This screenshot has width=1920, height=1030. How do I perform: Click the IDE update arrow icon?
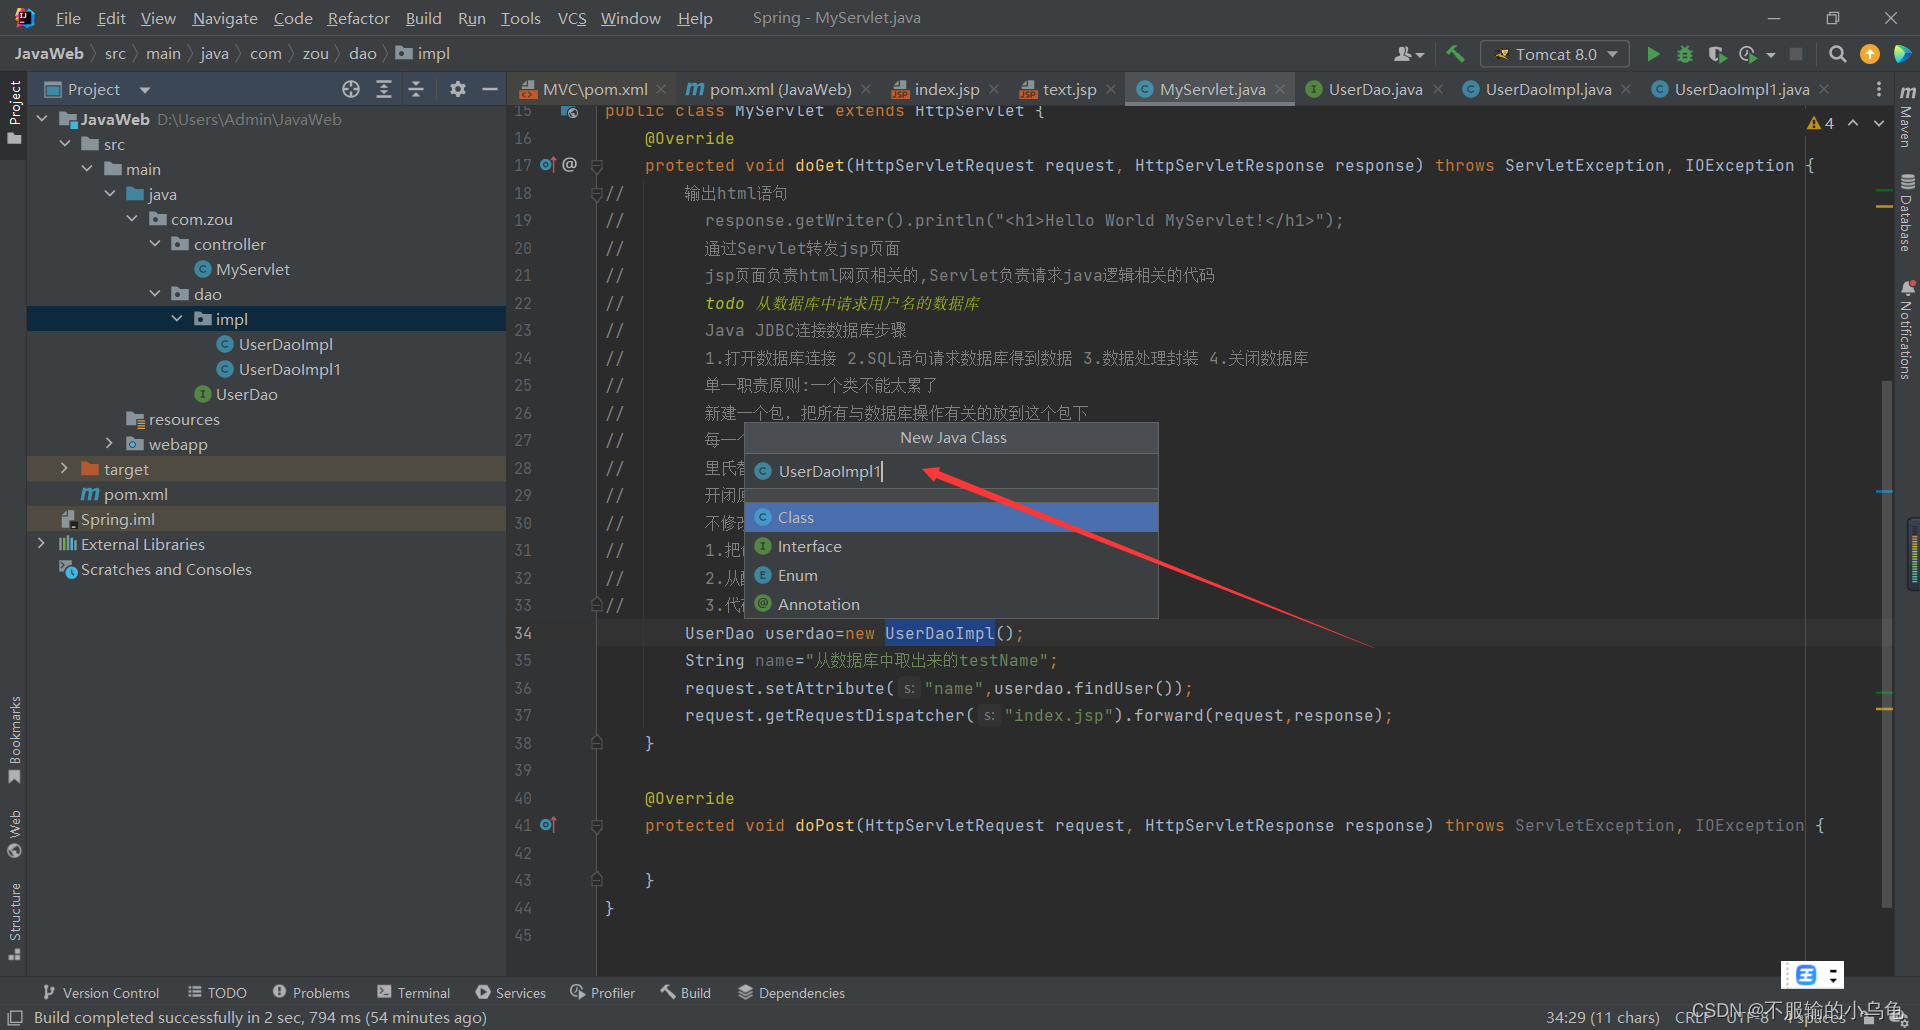click(x=1869, y=54)
